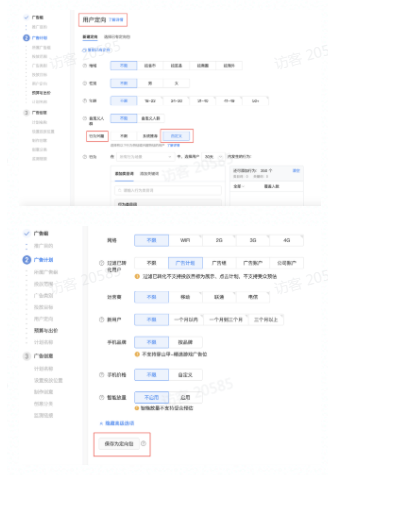Select 自定义 in the 行为兴趣 row

(176, 136)
